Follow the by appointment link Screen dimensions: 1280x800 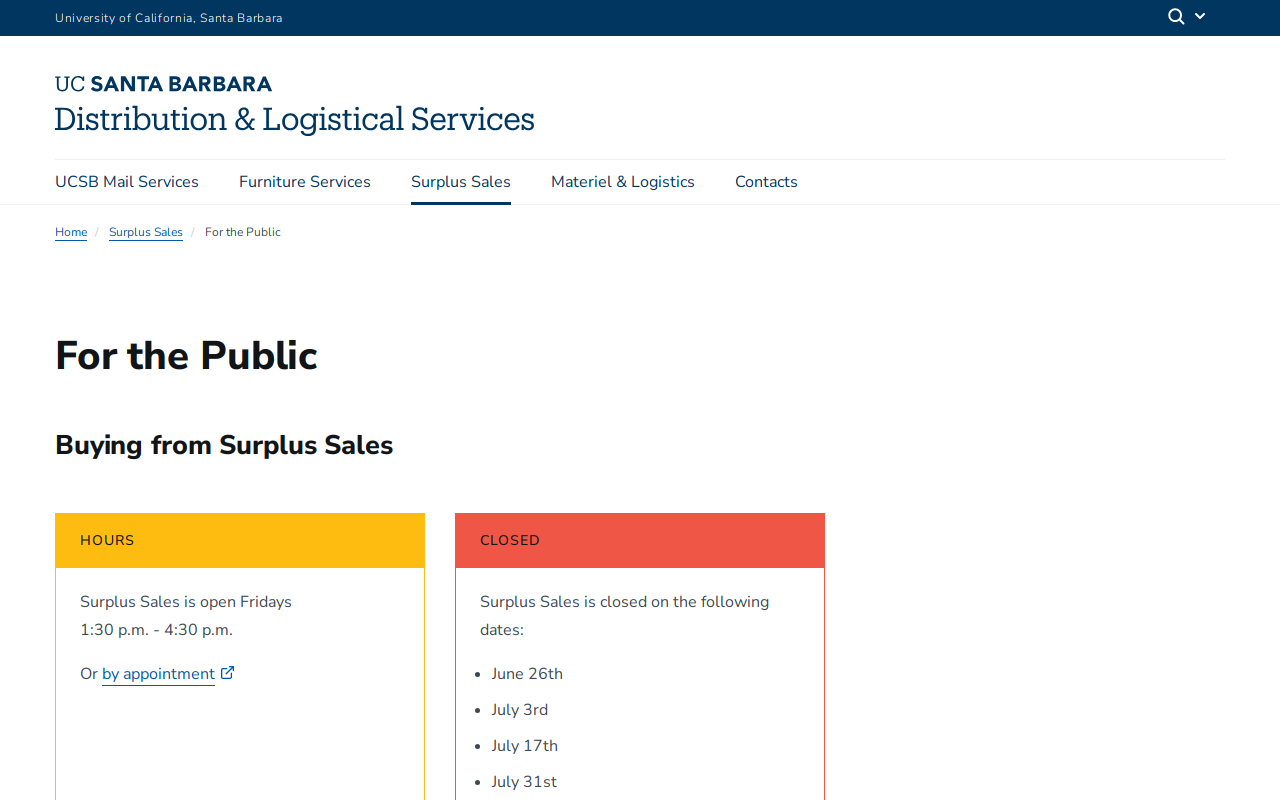(x=158, y=674)
